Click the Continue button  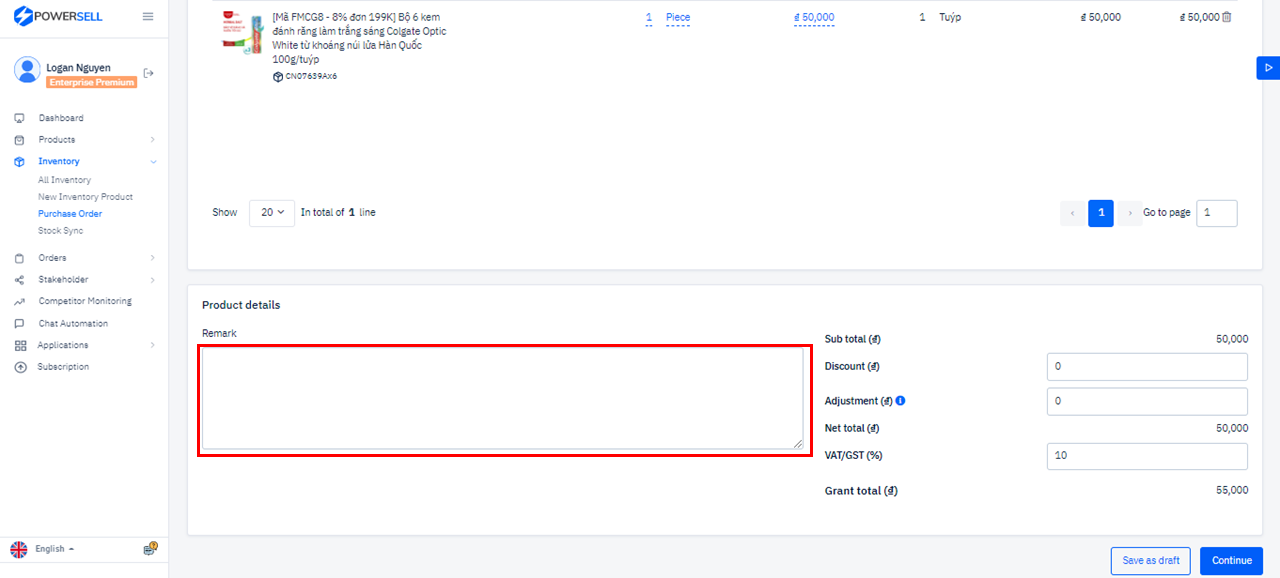(1232, 561)
